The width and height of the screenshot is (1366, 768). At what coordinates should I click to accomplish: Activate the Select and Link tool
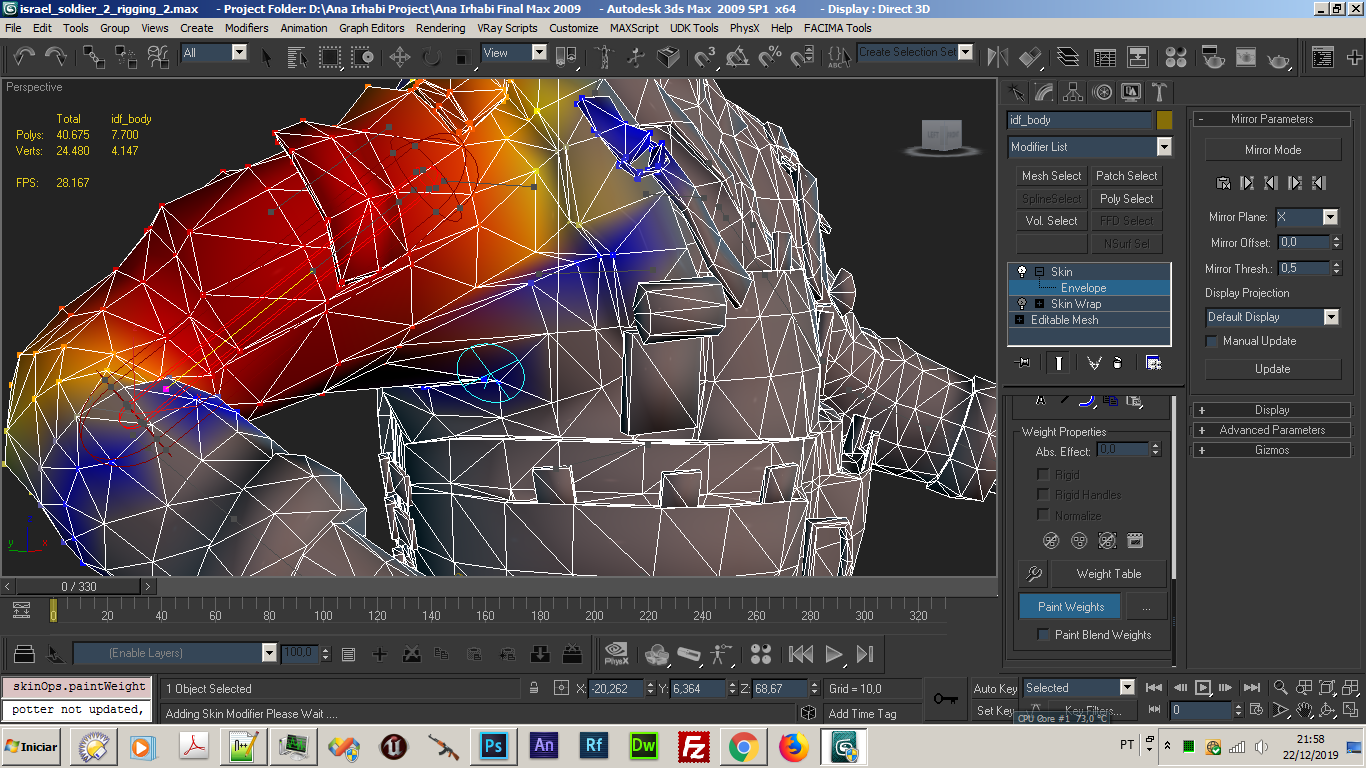coord(93,57)
